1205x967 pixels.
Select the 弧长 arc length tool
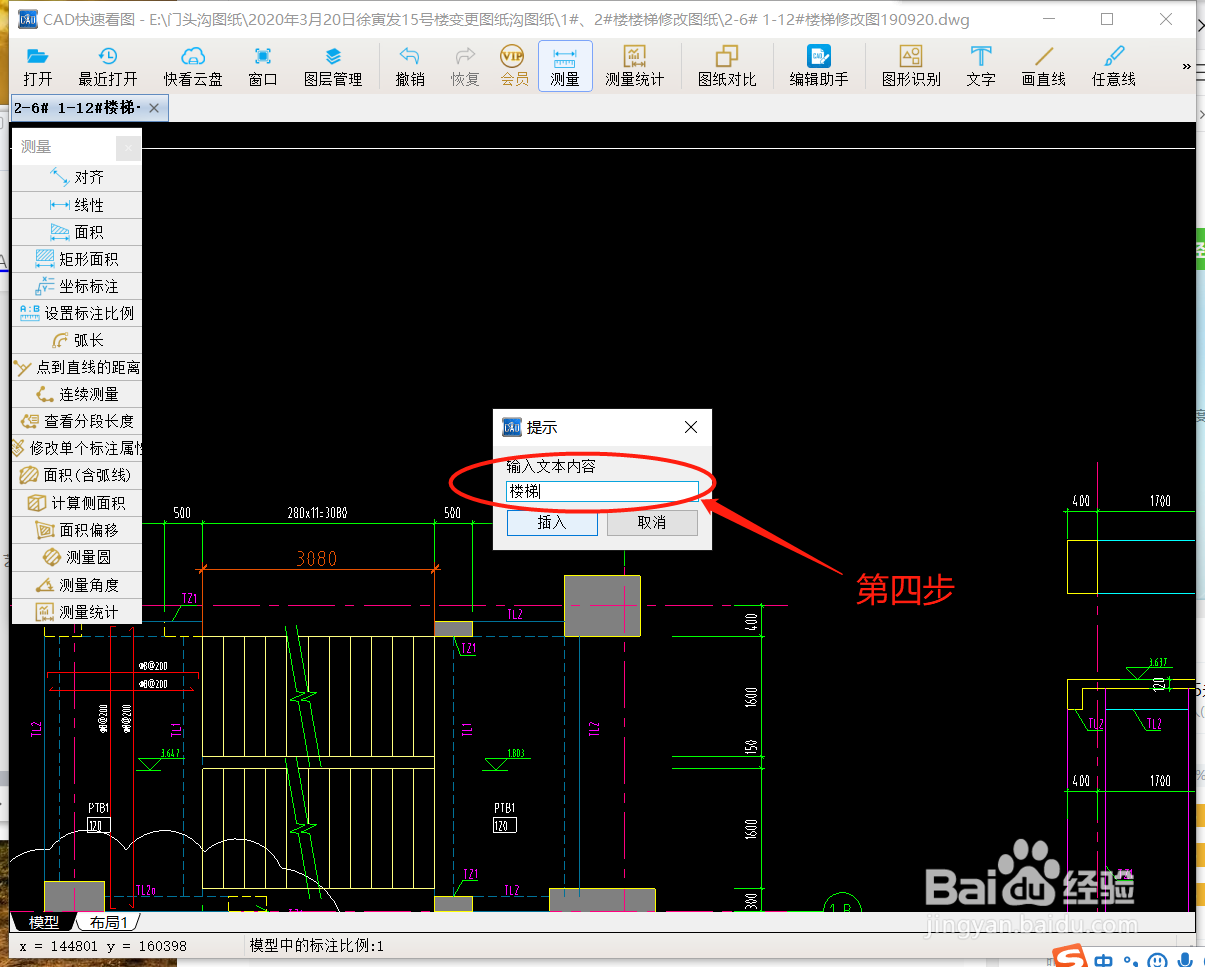pos(84,339)
